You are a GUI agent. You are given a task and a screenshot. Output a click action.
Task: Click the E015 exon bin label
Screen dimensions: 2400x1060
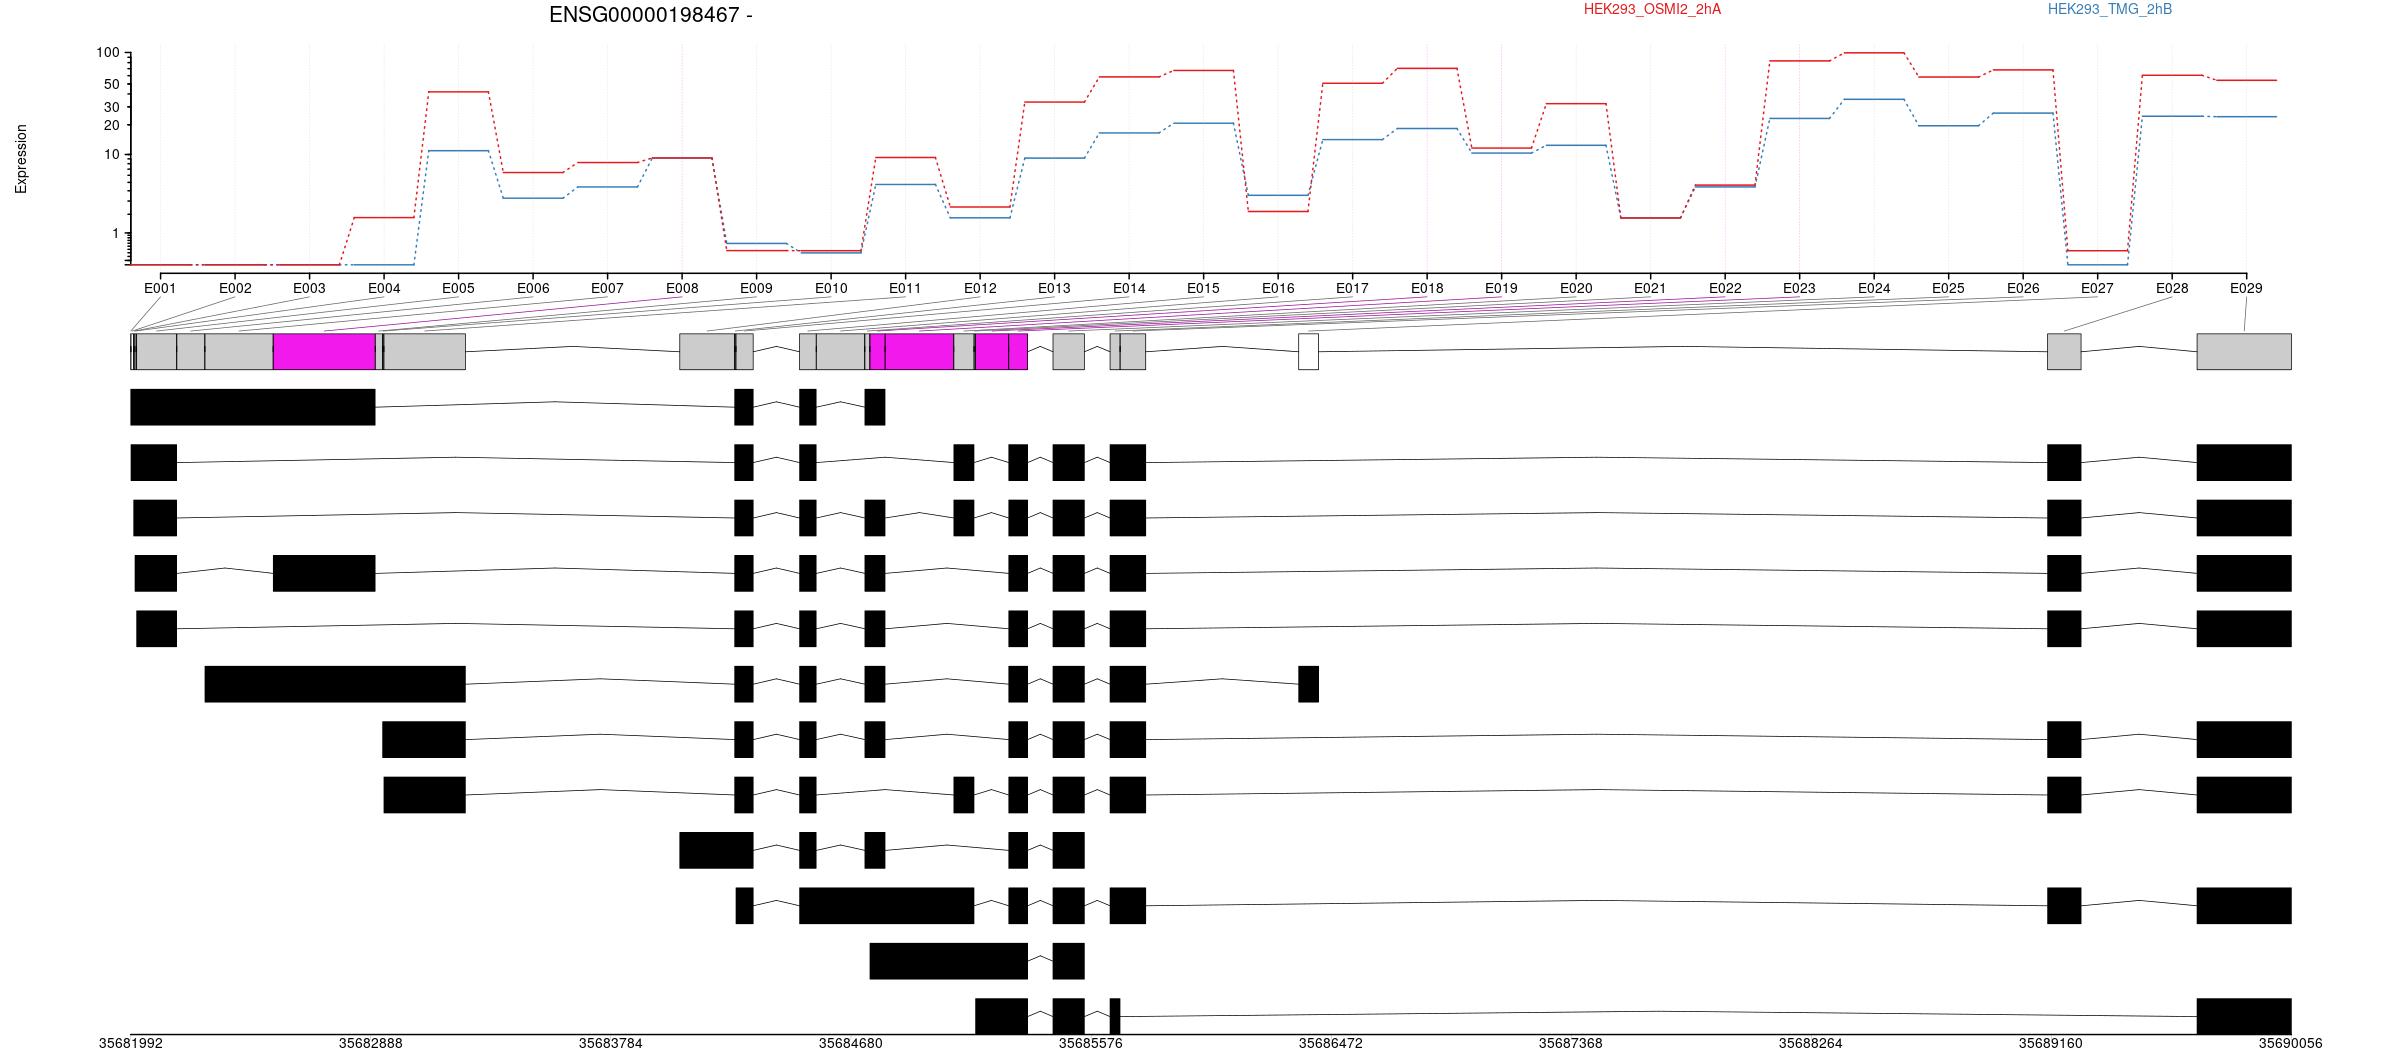pyautogui.click(x=1203, y=288)
